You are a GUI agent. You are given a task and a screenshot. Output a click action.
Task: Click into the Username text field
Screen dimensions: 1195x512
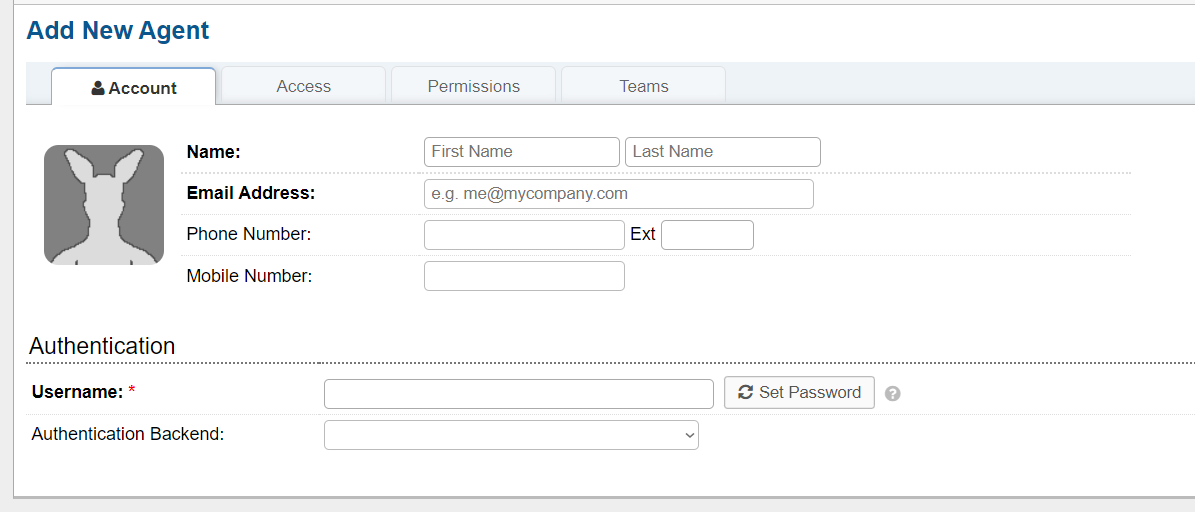pyautogui.click(x=518, y=393)
